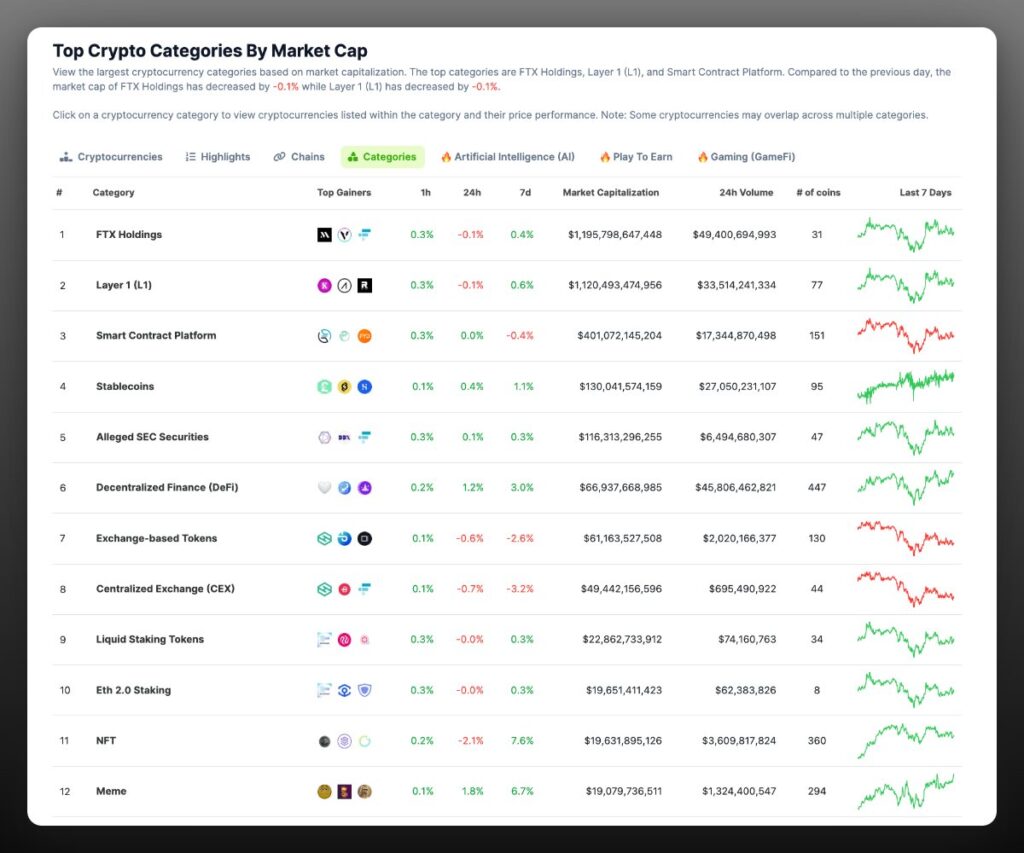This screenshot has width=1024, height=853.
Task: Click black gainer icon in Exchange-based Tokens row
Action: click(365, 538)
